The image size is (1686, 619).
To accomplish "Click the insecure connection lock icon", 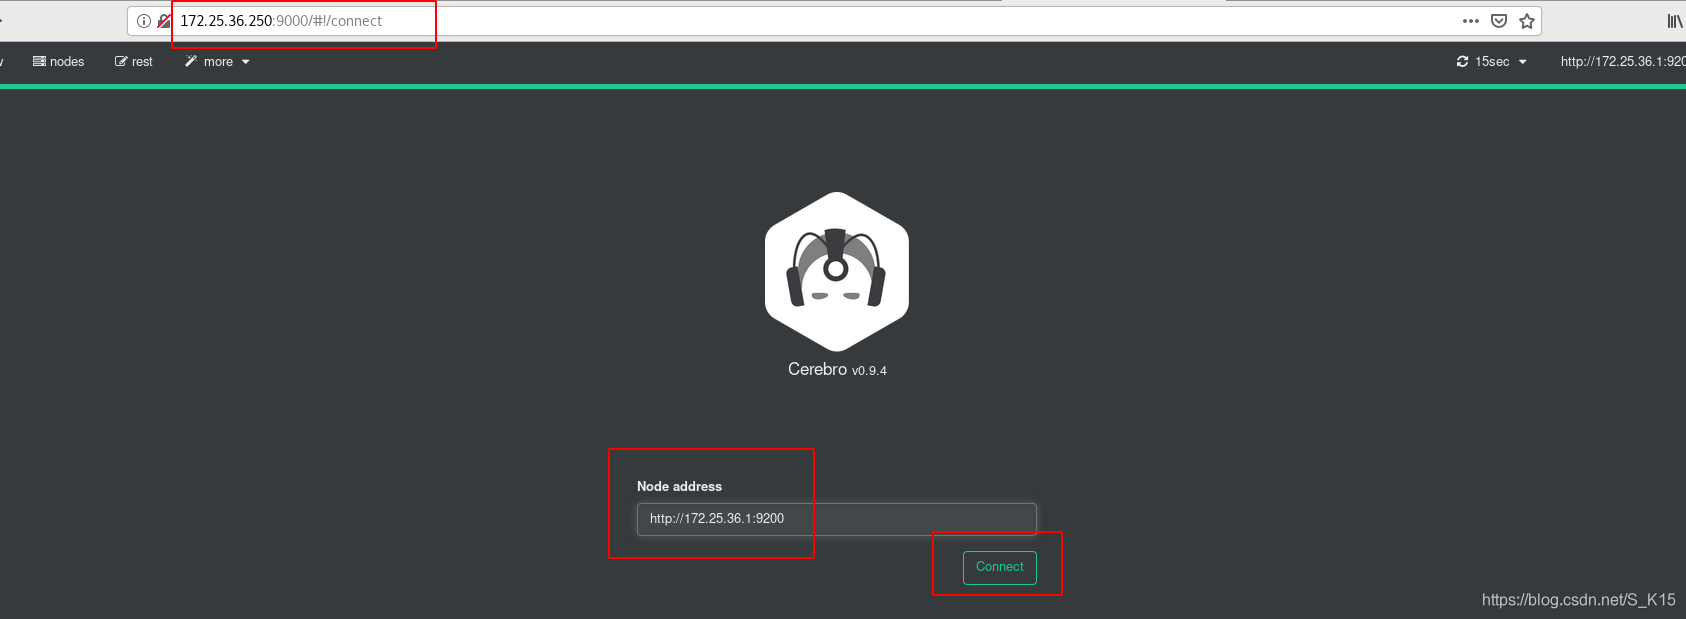I will pyautogui.click(x=164, y=21).
